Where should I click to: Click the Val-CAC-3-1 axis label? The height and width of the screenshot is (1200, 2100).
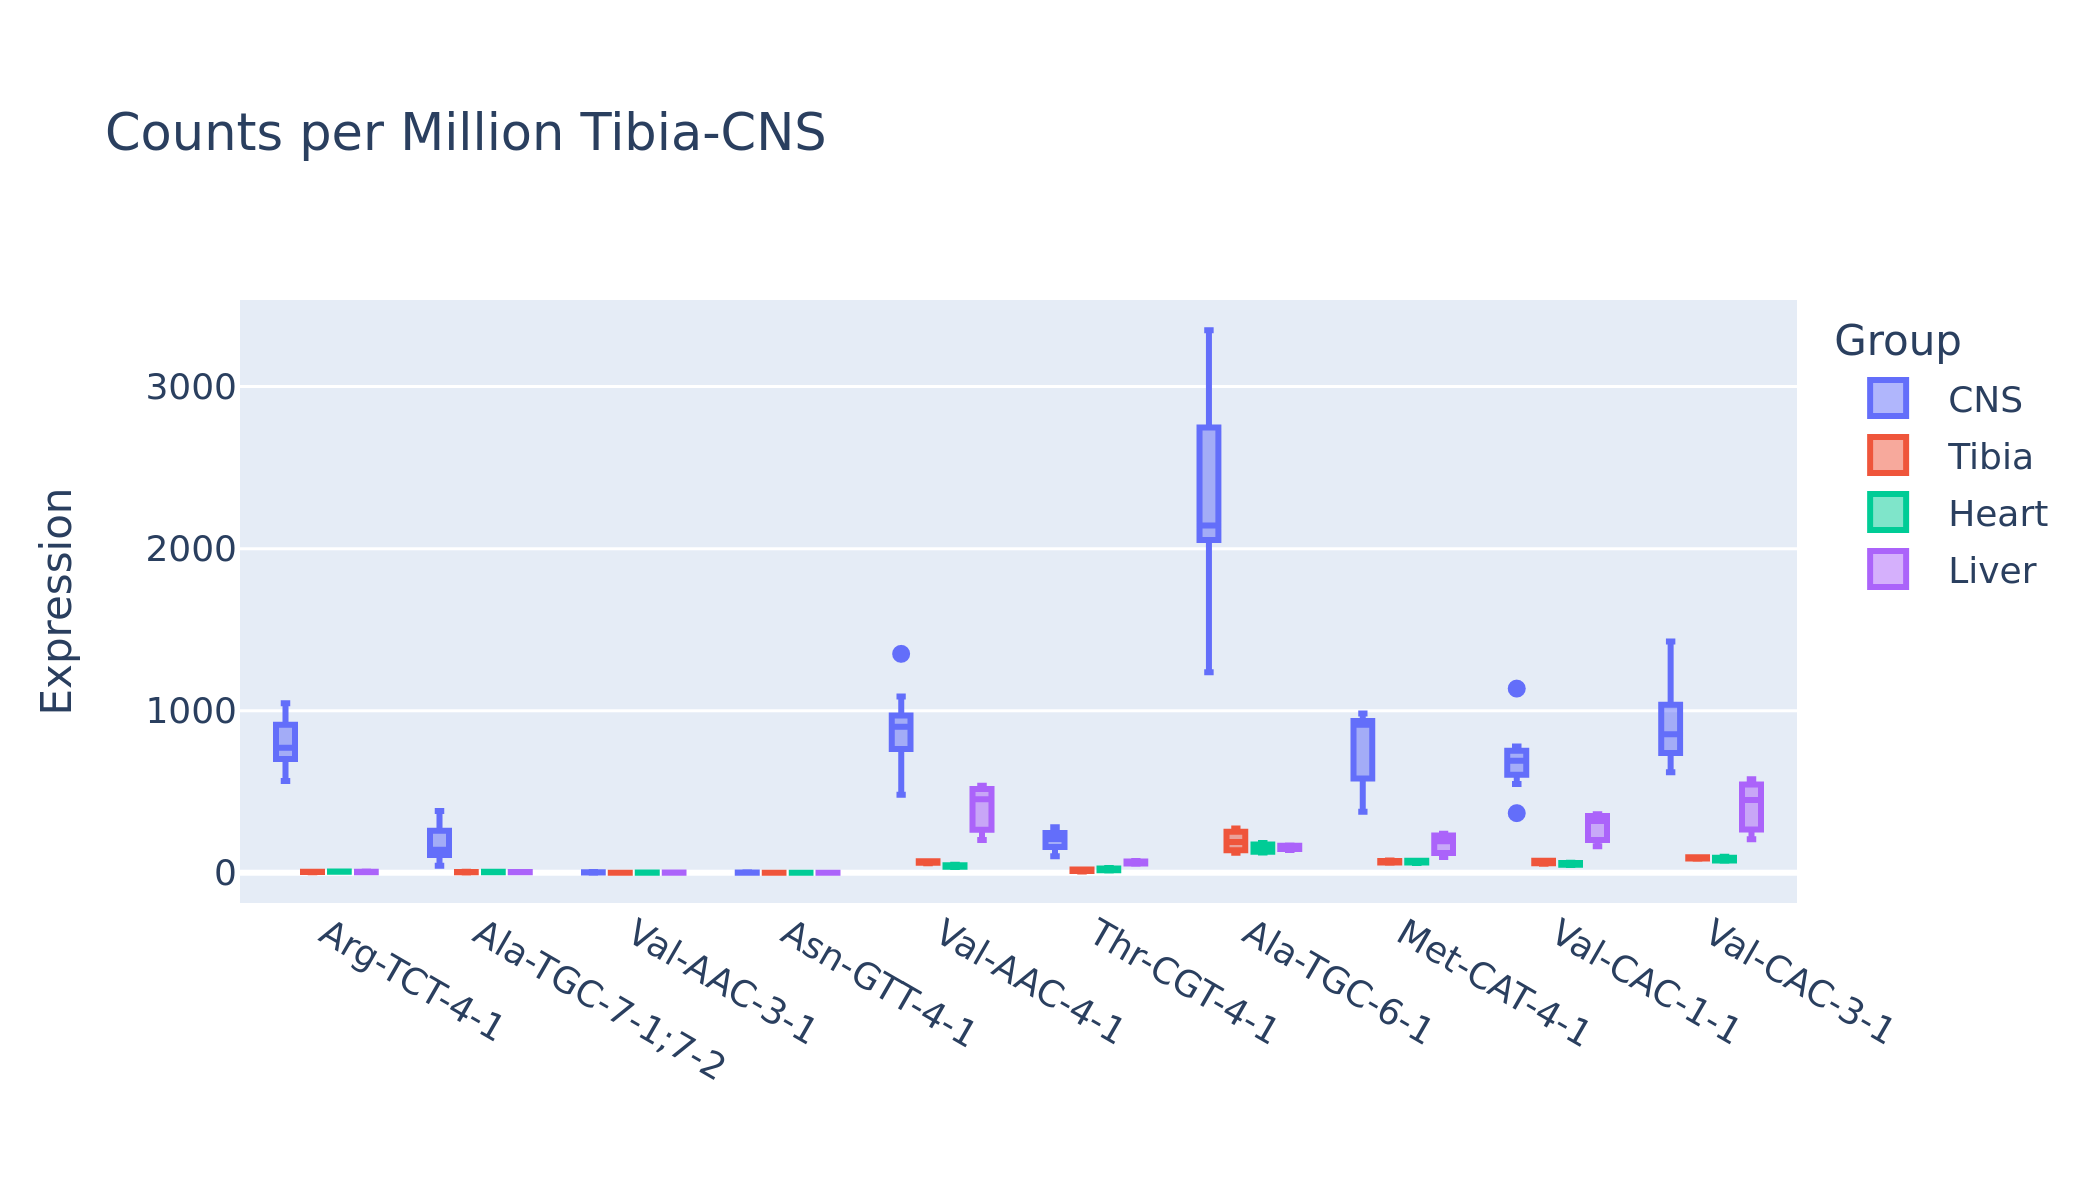(1799, 982)
